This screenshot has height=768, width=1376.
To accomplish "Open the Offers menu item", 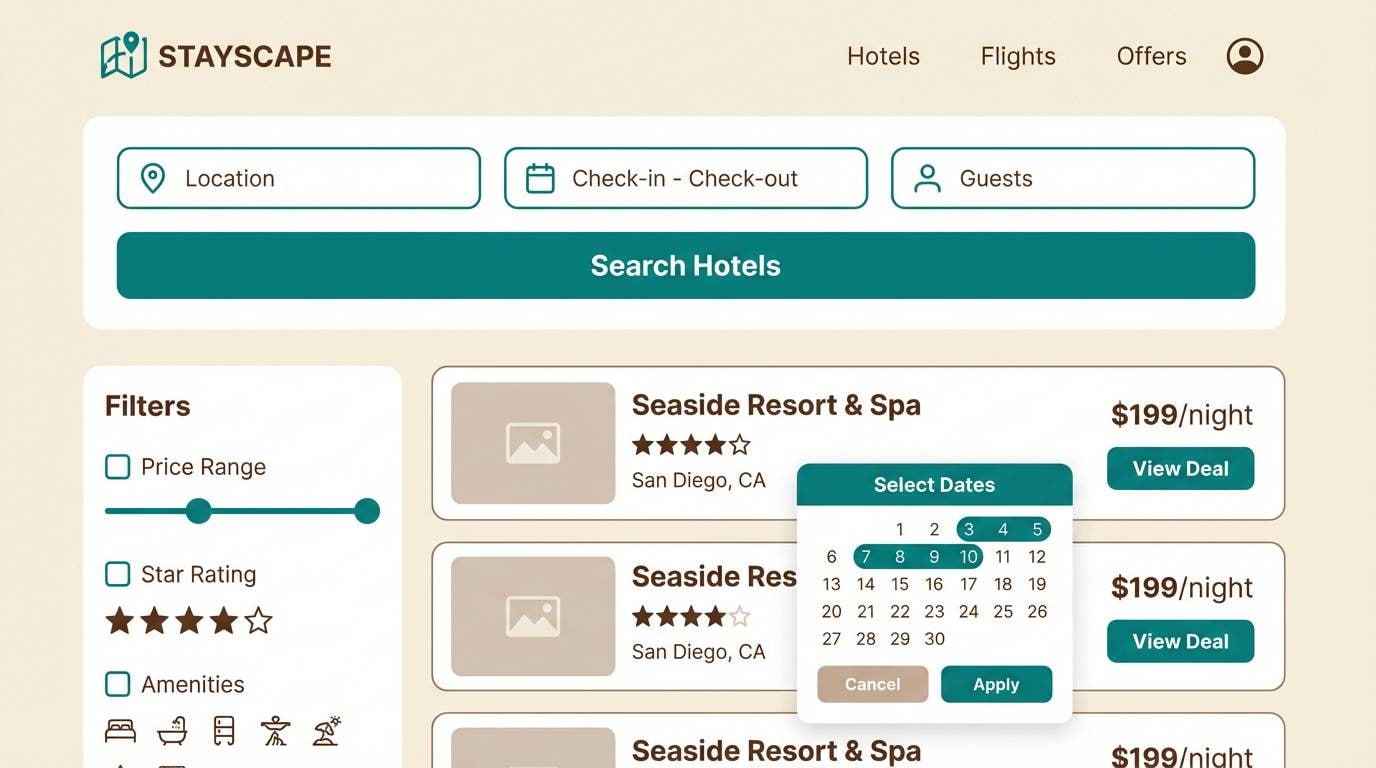I will pos(1151,56).
